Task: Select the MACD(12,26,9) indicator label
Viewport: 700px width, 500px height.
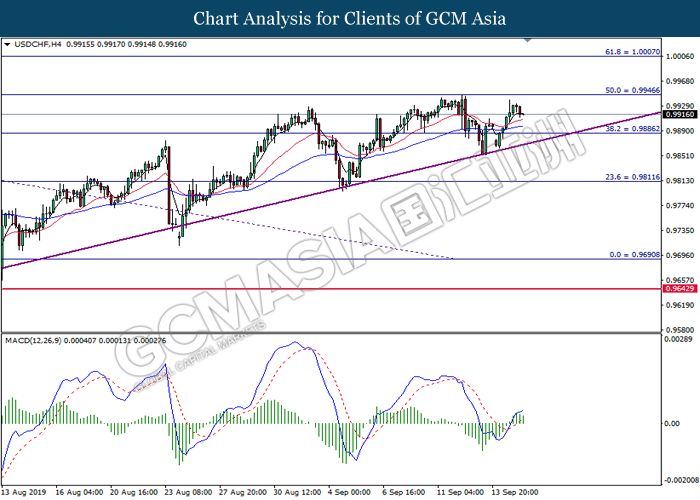Action: tap(33, 341)
